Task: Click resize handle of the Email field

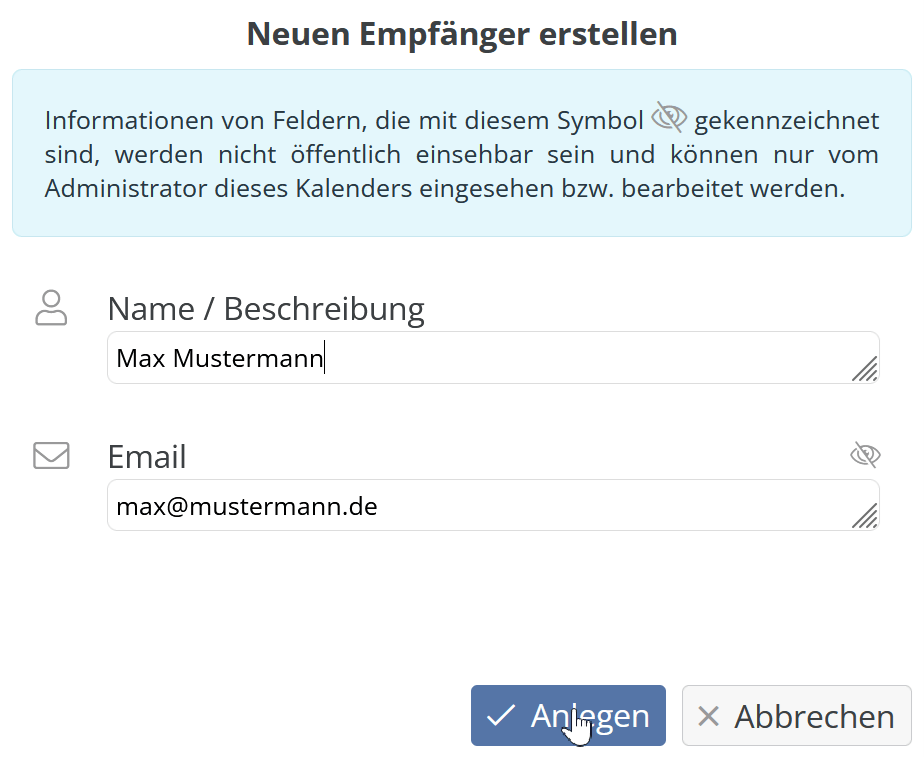Action: (x=865, y=516)
